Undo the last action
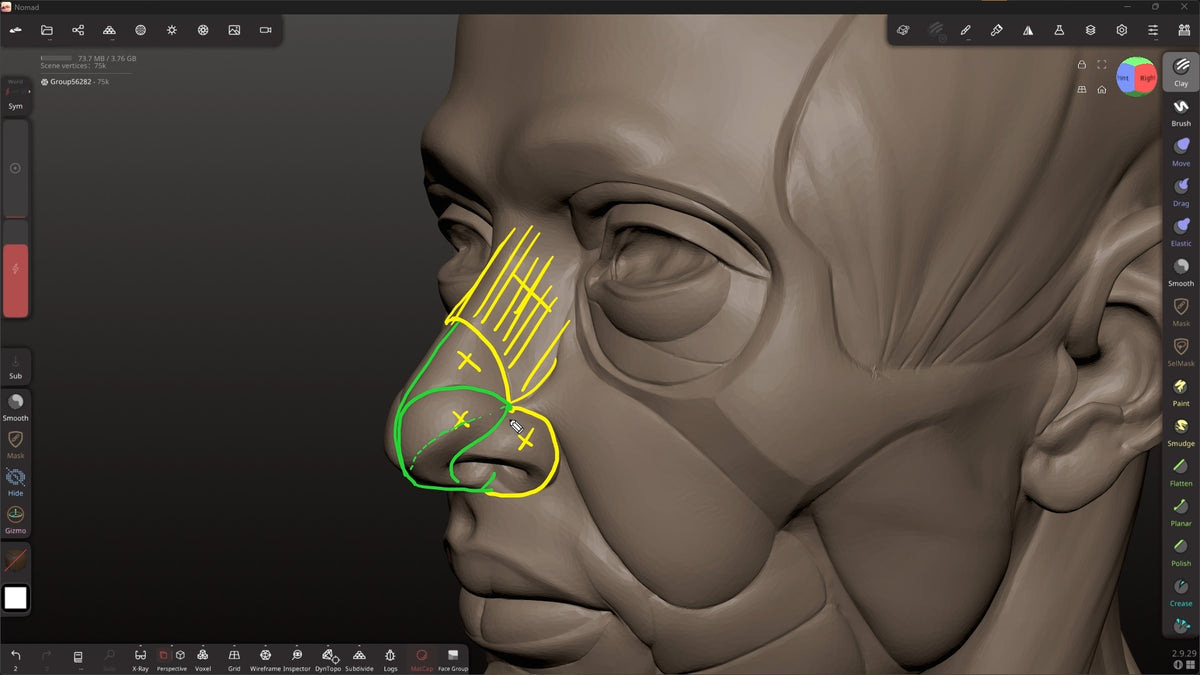This screenshot has width=1200, height=675. pos(15,658)
